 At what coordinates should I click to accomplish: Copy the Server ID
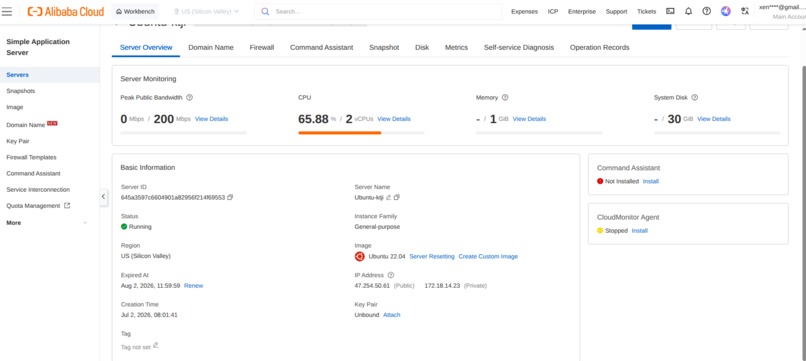click(230, 197)
